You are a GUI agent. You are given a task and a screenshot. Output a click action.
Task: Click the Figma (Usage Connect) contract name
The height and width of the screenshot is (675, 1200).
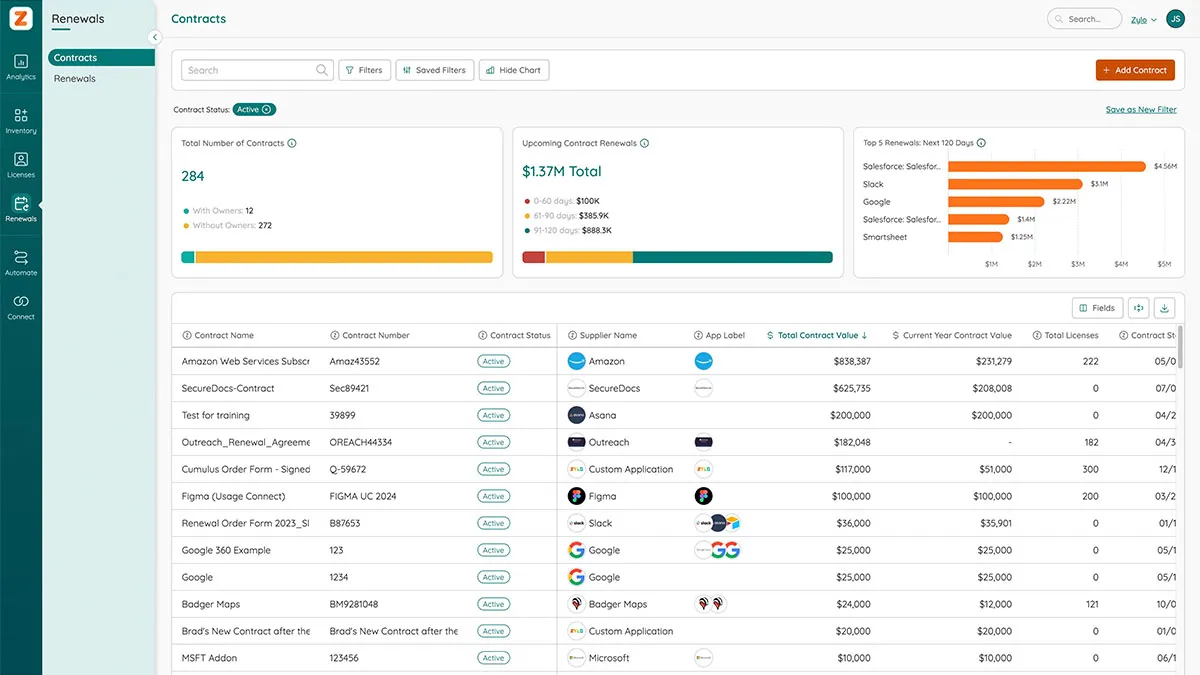(x=233, y=496)
